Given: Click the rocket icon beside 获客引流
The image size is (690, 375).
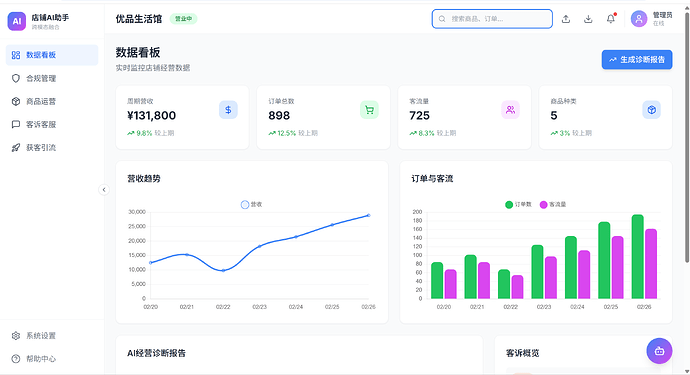Looking at the screenshot, I should (16, 147).
